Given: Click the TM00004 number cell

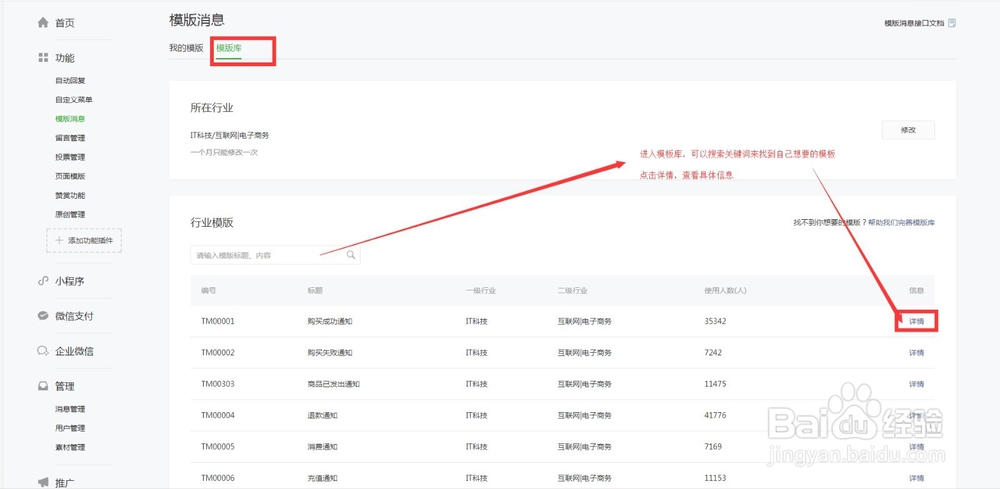Looking at the screenshot, I should pos(218,415).
